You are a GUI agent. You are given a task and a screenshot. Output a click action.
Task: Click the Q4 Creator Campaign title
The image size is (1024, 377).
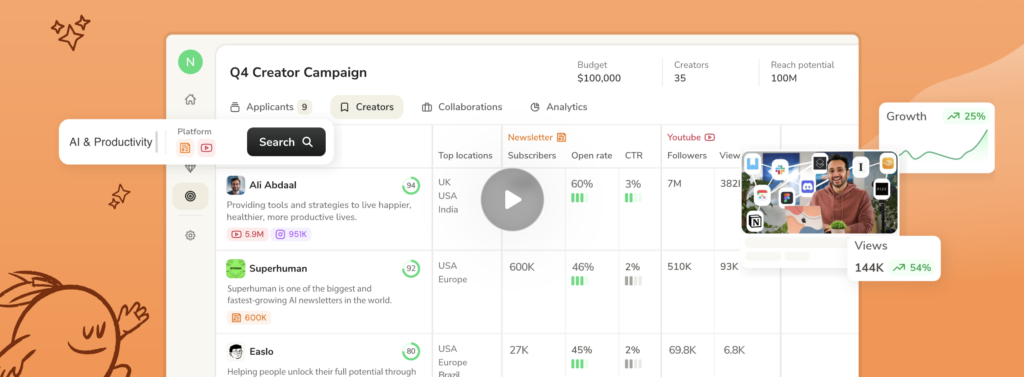pyautogui.click(x=298, y=73)
